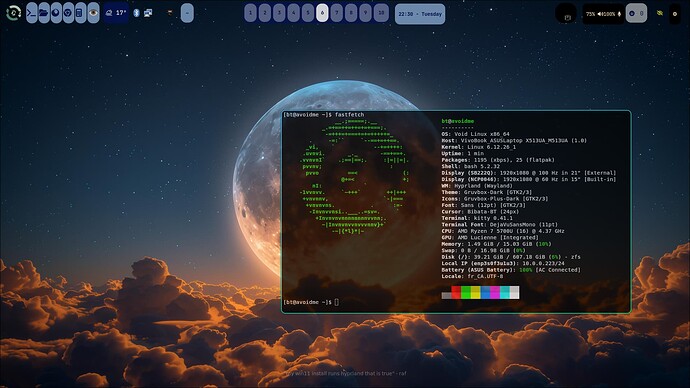Click the 'Terminal: kitty 0.41.1' line
Screen dimensions: 690x388
(477, 218)
